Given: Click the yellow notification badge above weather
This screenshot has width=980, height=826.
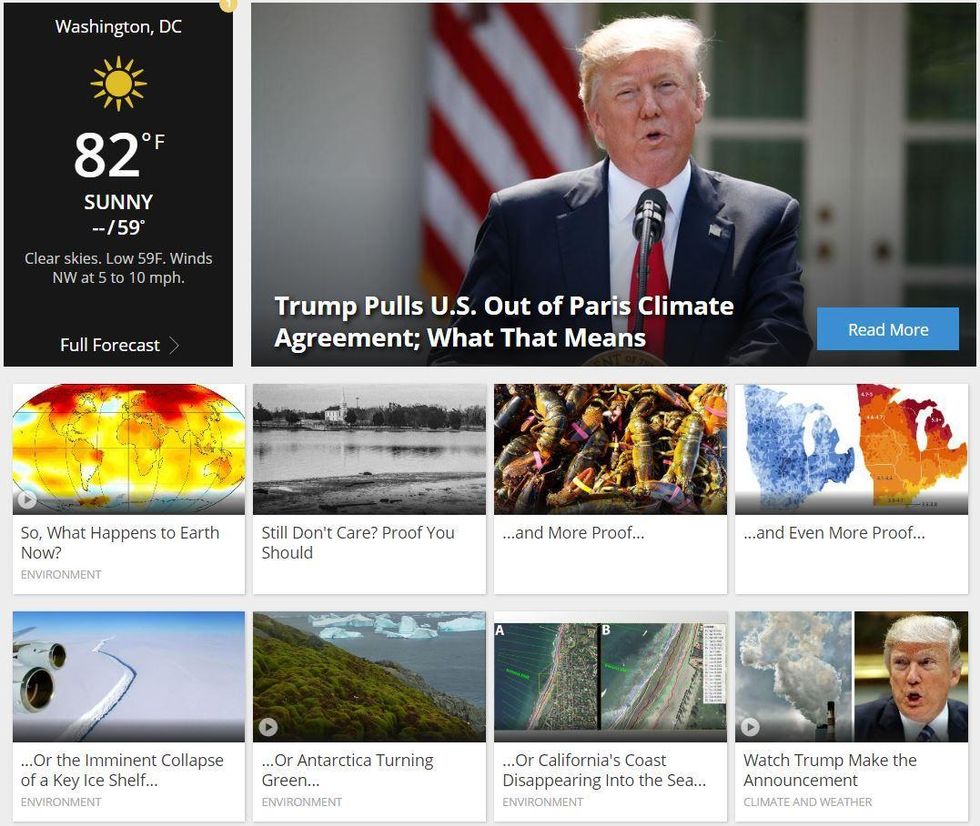Looking at the screenshot, I should tap(229, 5).
